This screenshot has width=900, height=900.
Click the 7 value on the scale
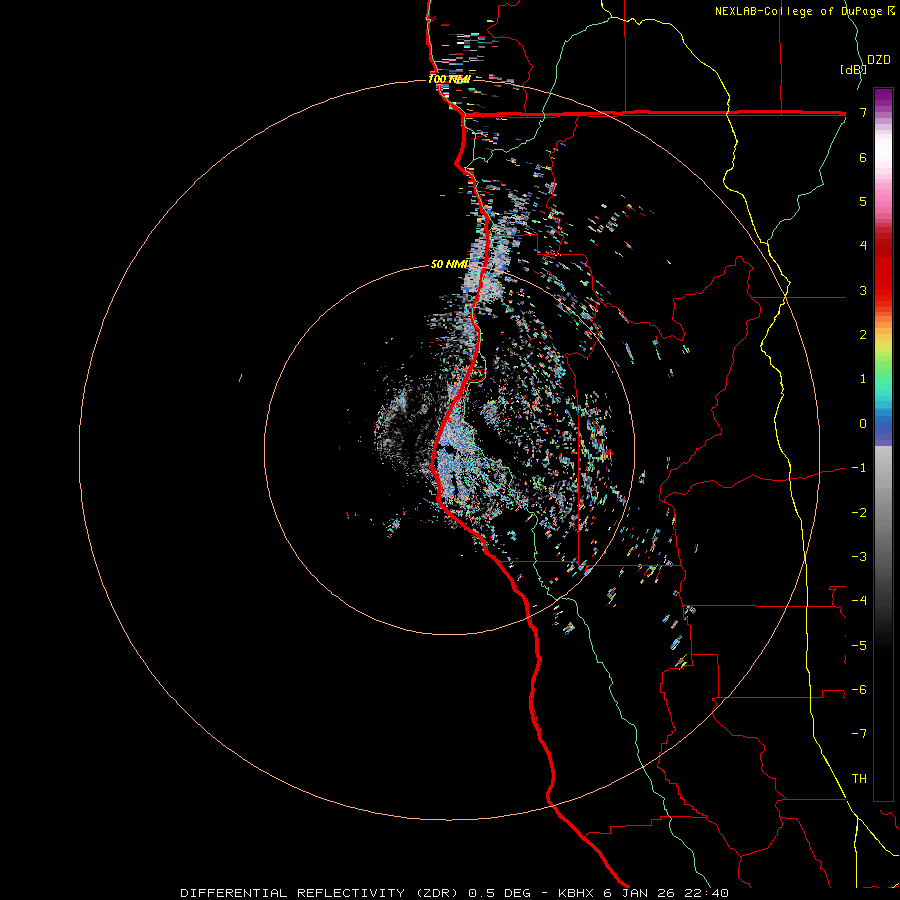point(863,112)
